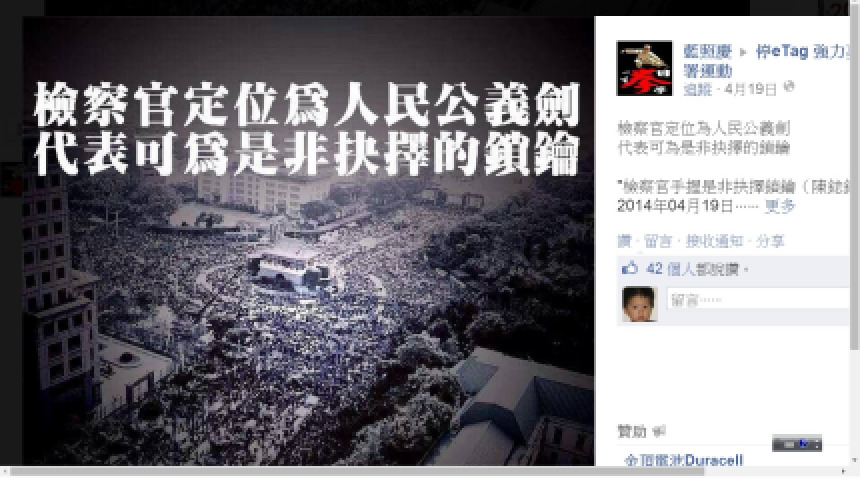
Task: Click the megaphone icon beside 贊助
Action: click(x=659, y=431)
